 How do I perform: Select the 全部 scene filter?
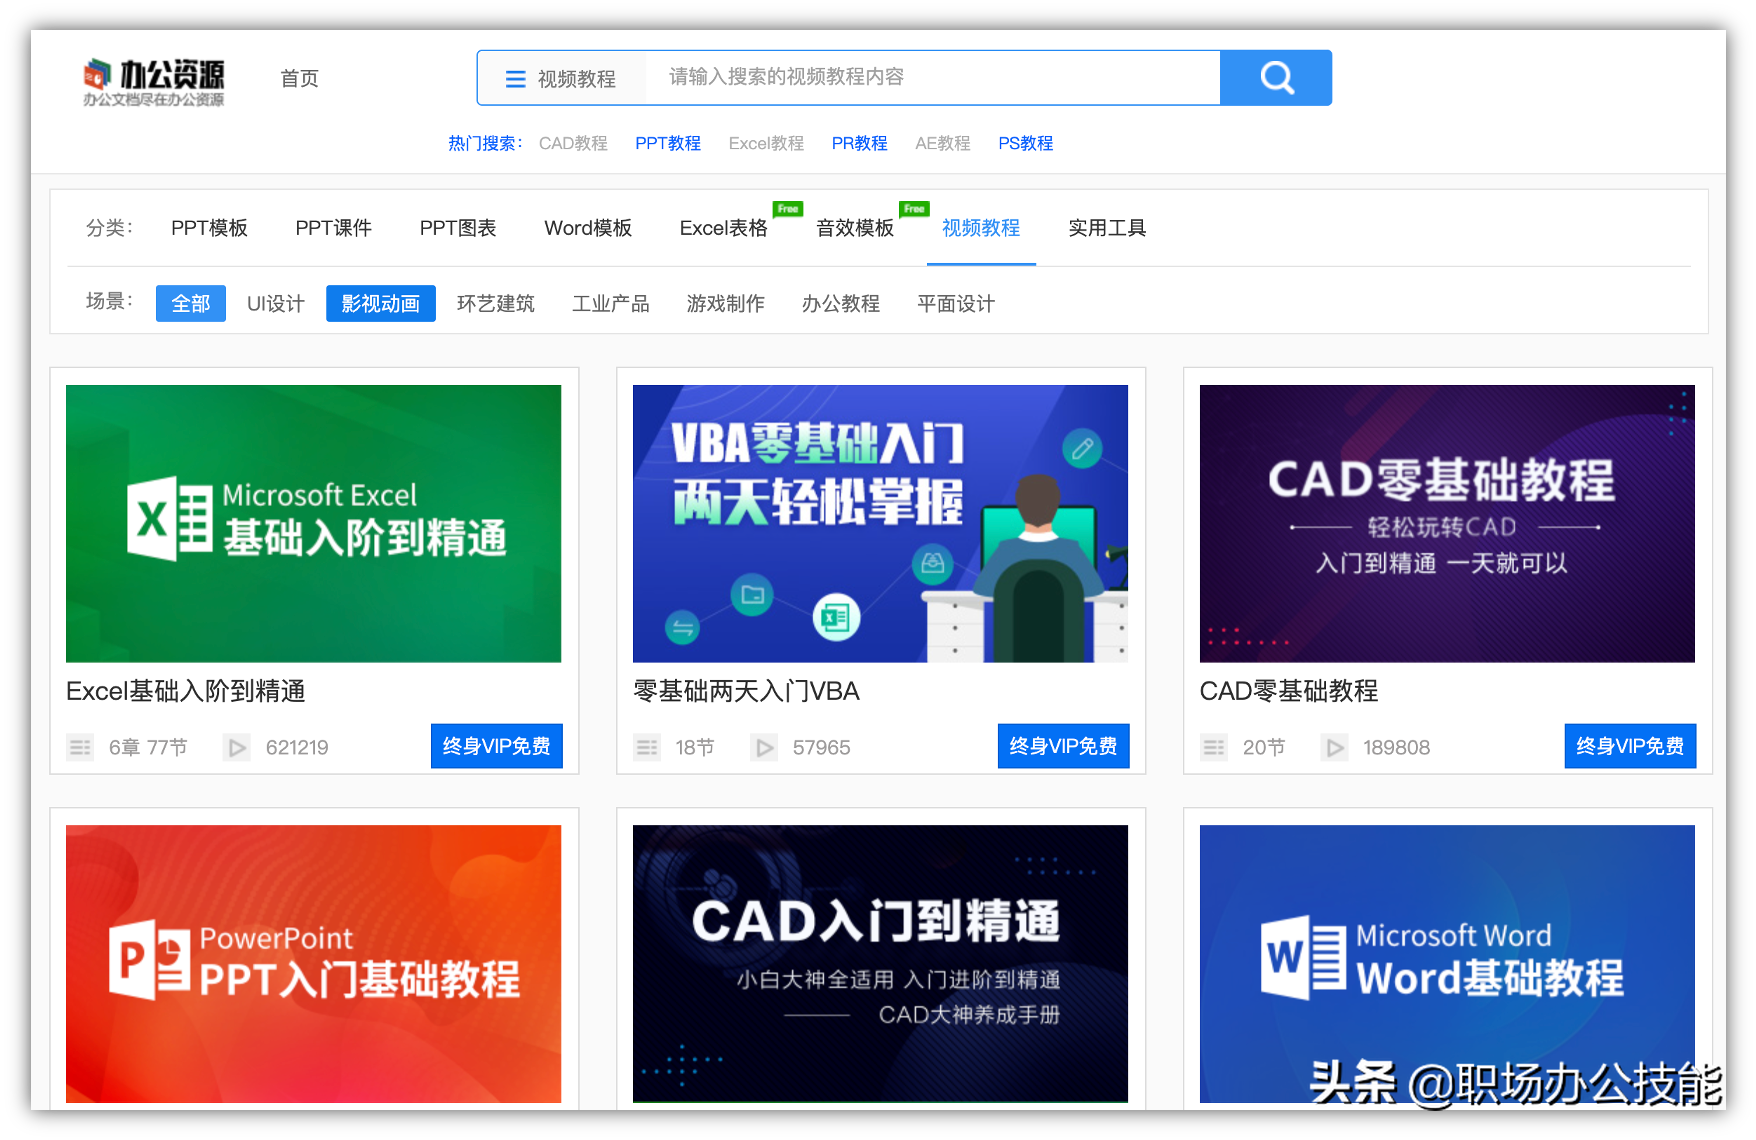coord(190,303)
